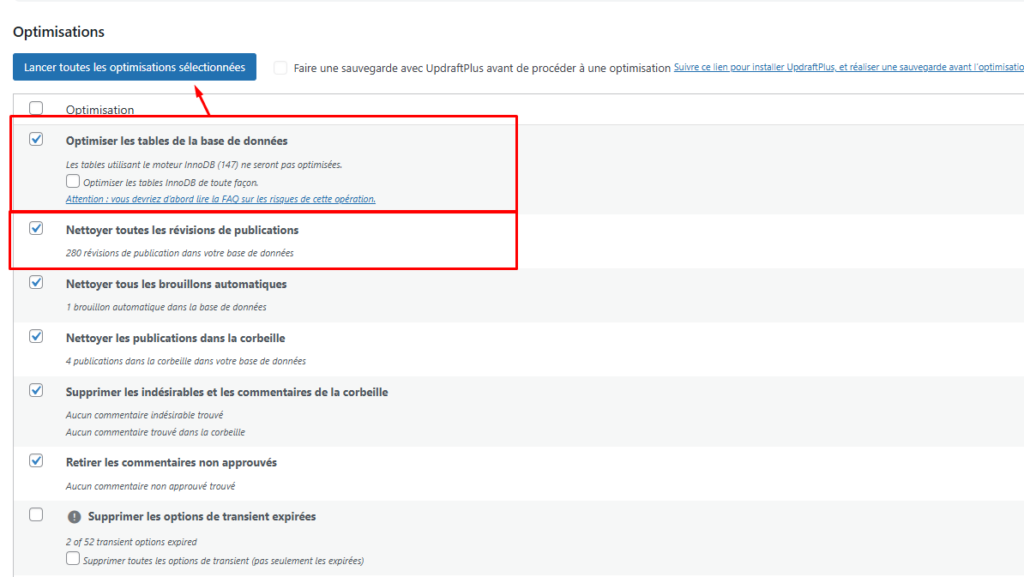Click the warning icon beside transient options
The image size is (1024, 577).
click(74, 517)
